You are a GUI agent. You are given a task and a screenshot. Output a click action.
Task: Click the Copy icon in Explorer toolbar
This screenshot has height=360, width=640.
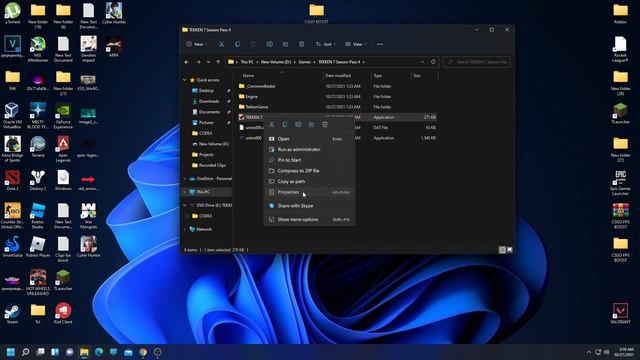click(237, 44)
